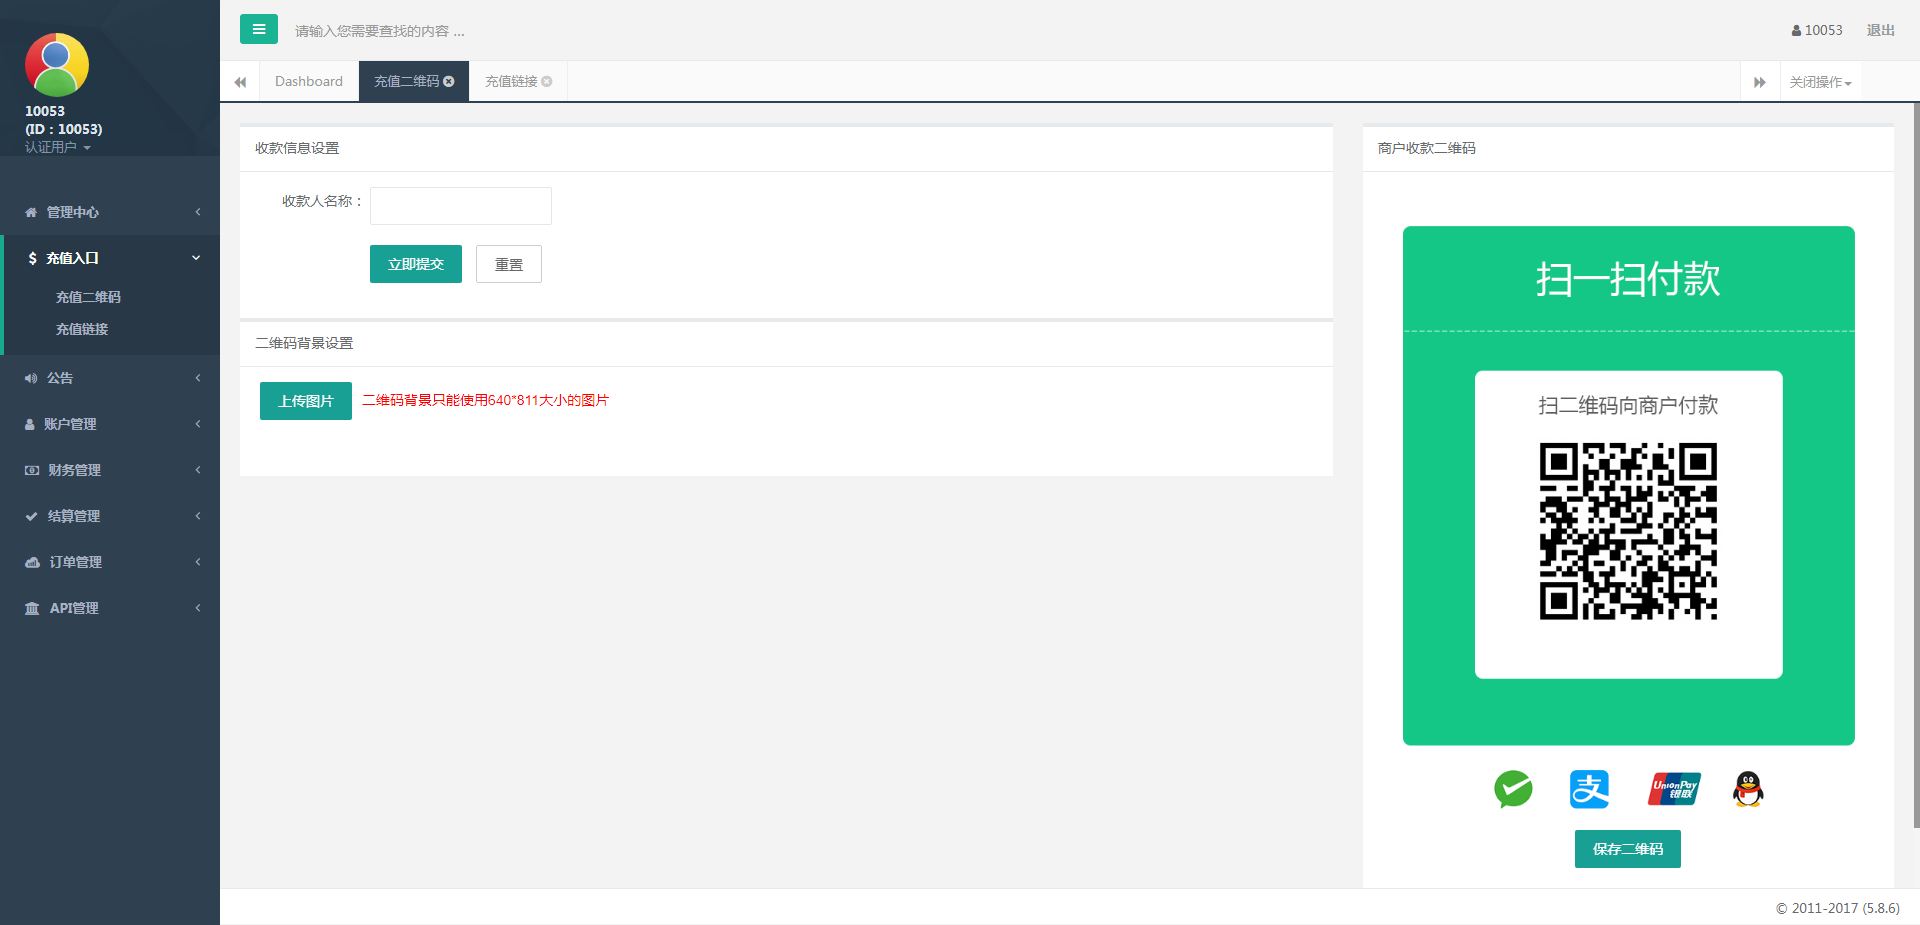
Task: Switch to the Dashboard tab
Action: click(x=309, y=81)
